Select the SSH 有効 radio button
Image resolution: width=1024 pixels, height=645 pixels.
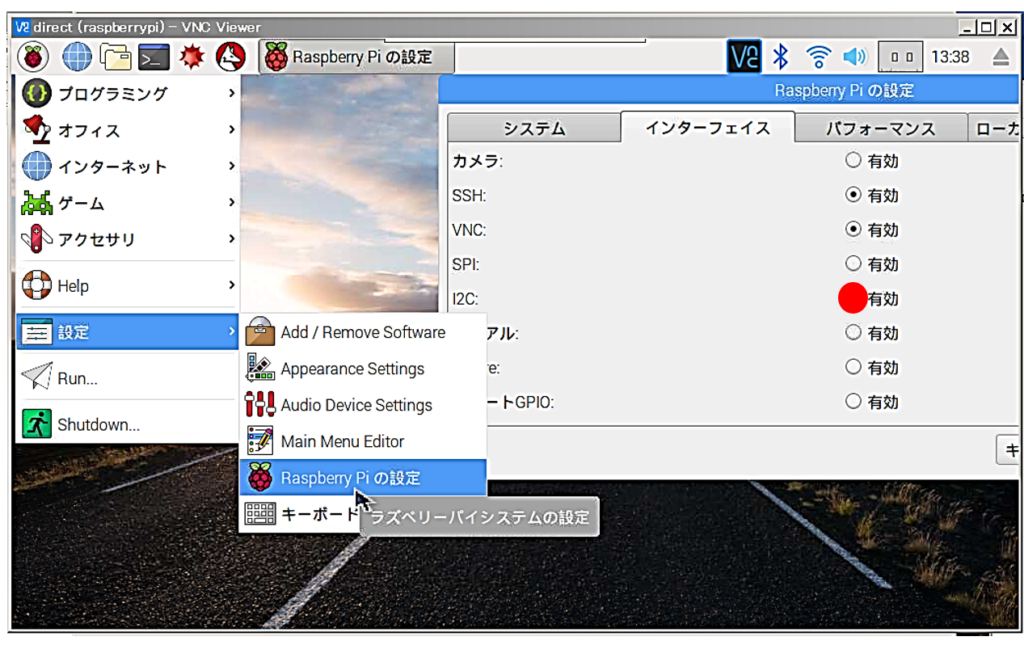(853, 195)
